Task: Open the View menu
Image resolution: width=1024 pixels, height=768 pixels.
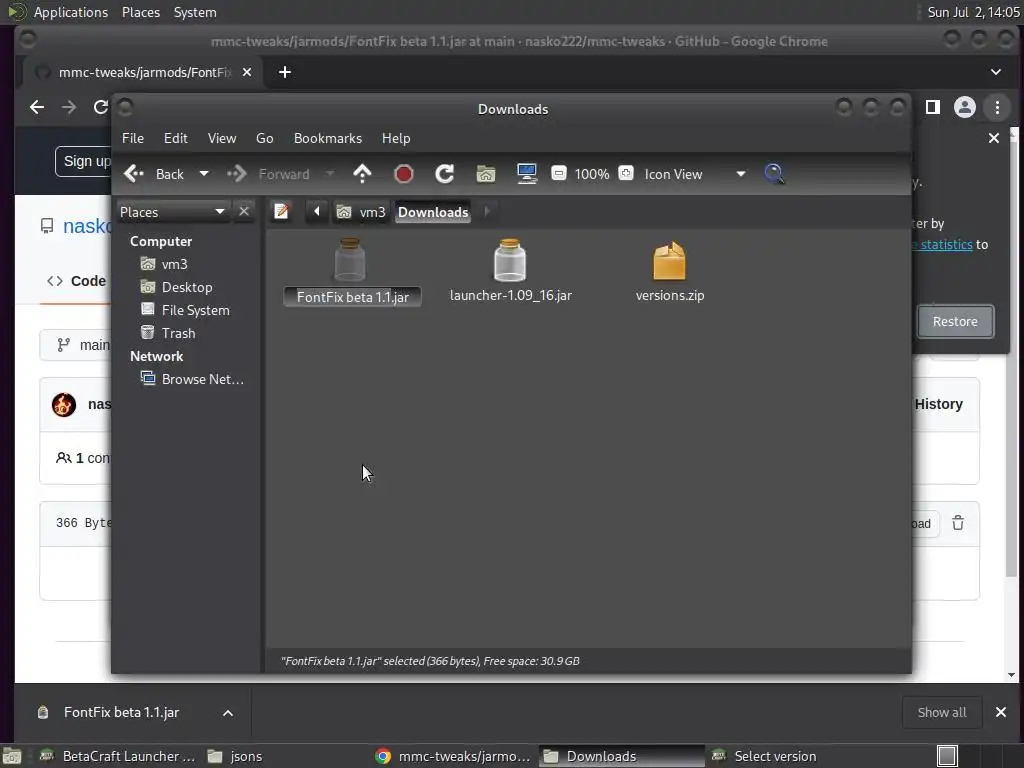Action: [x=222, y=138]
